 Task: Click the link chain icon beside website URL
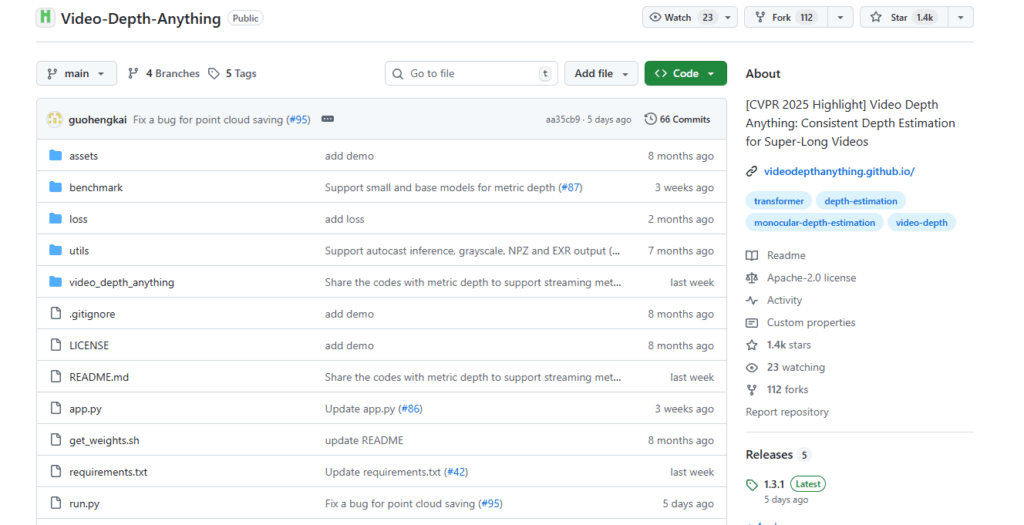point(752,171)
